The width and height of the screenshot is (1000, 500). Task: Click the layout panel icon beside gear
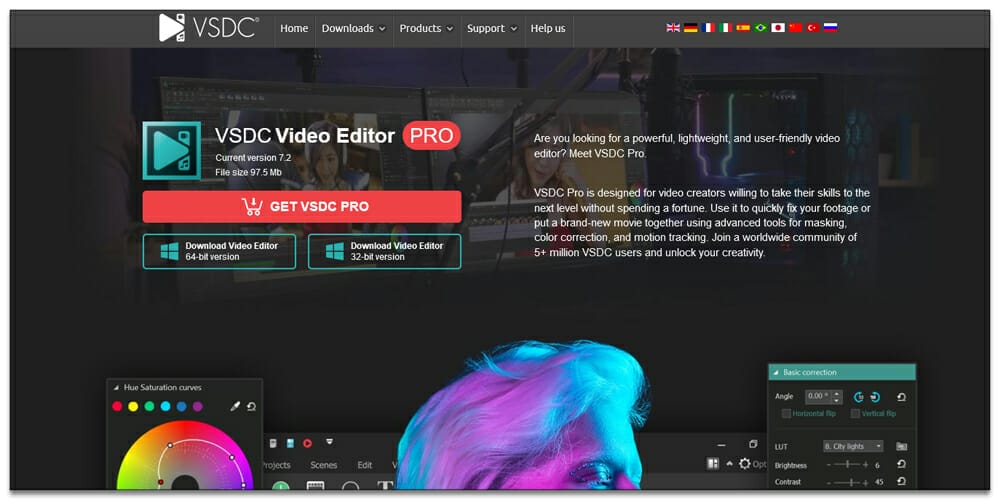(713, 464)
